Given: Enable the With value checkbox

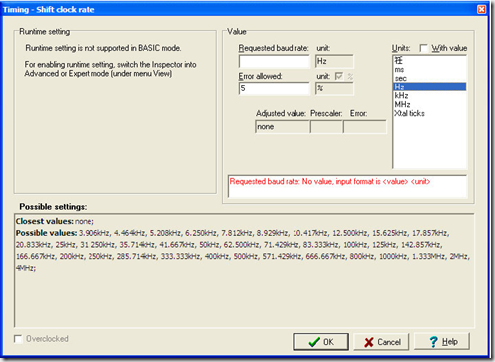Looking at the screenshot, I should (423, 48).
